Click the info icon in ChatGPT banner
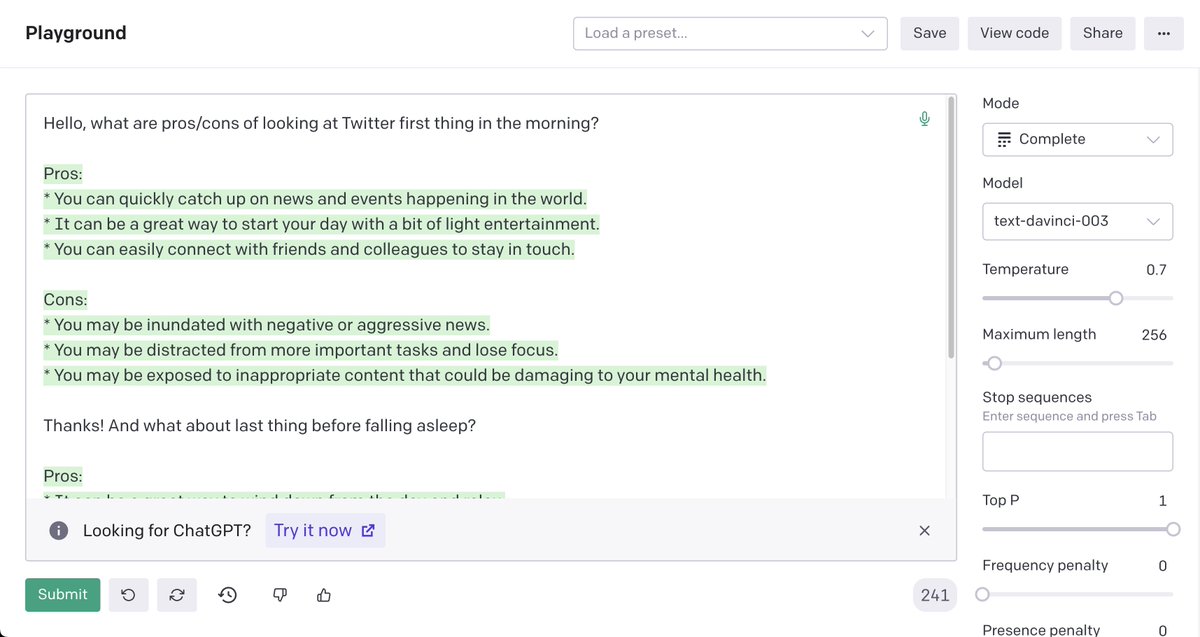 [59, 531]
